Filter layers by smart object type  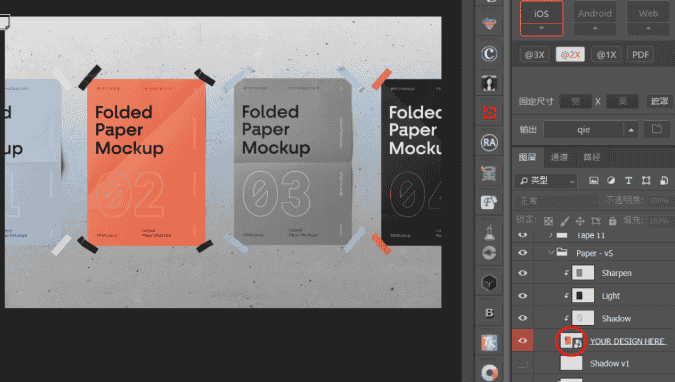pyautogui.click(x=664, y=180)
